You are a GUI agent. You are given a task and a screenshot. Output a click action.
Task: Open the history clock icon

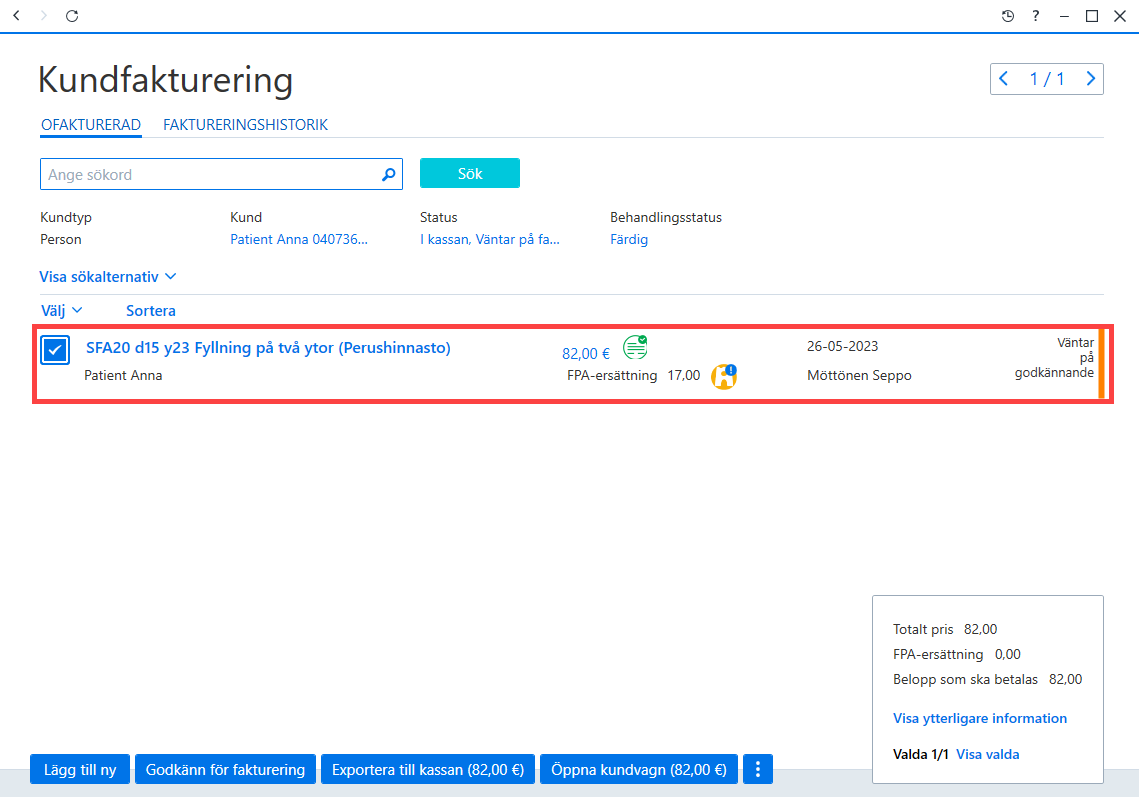point(1008,16)
